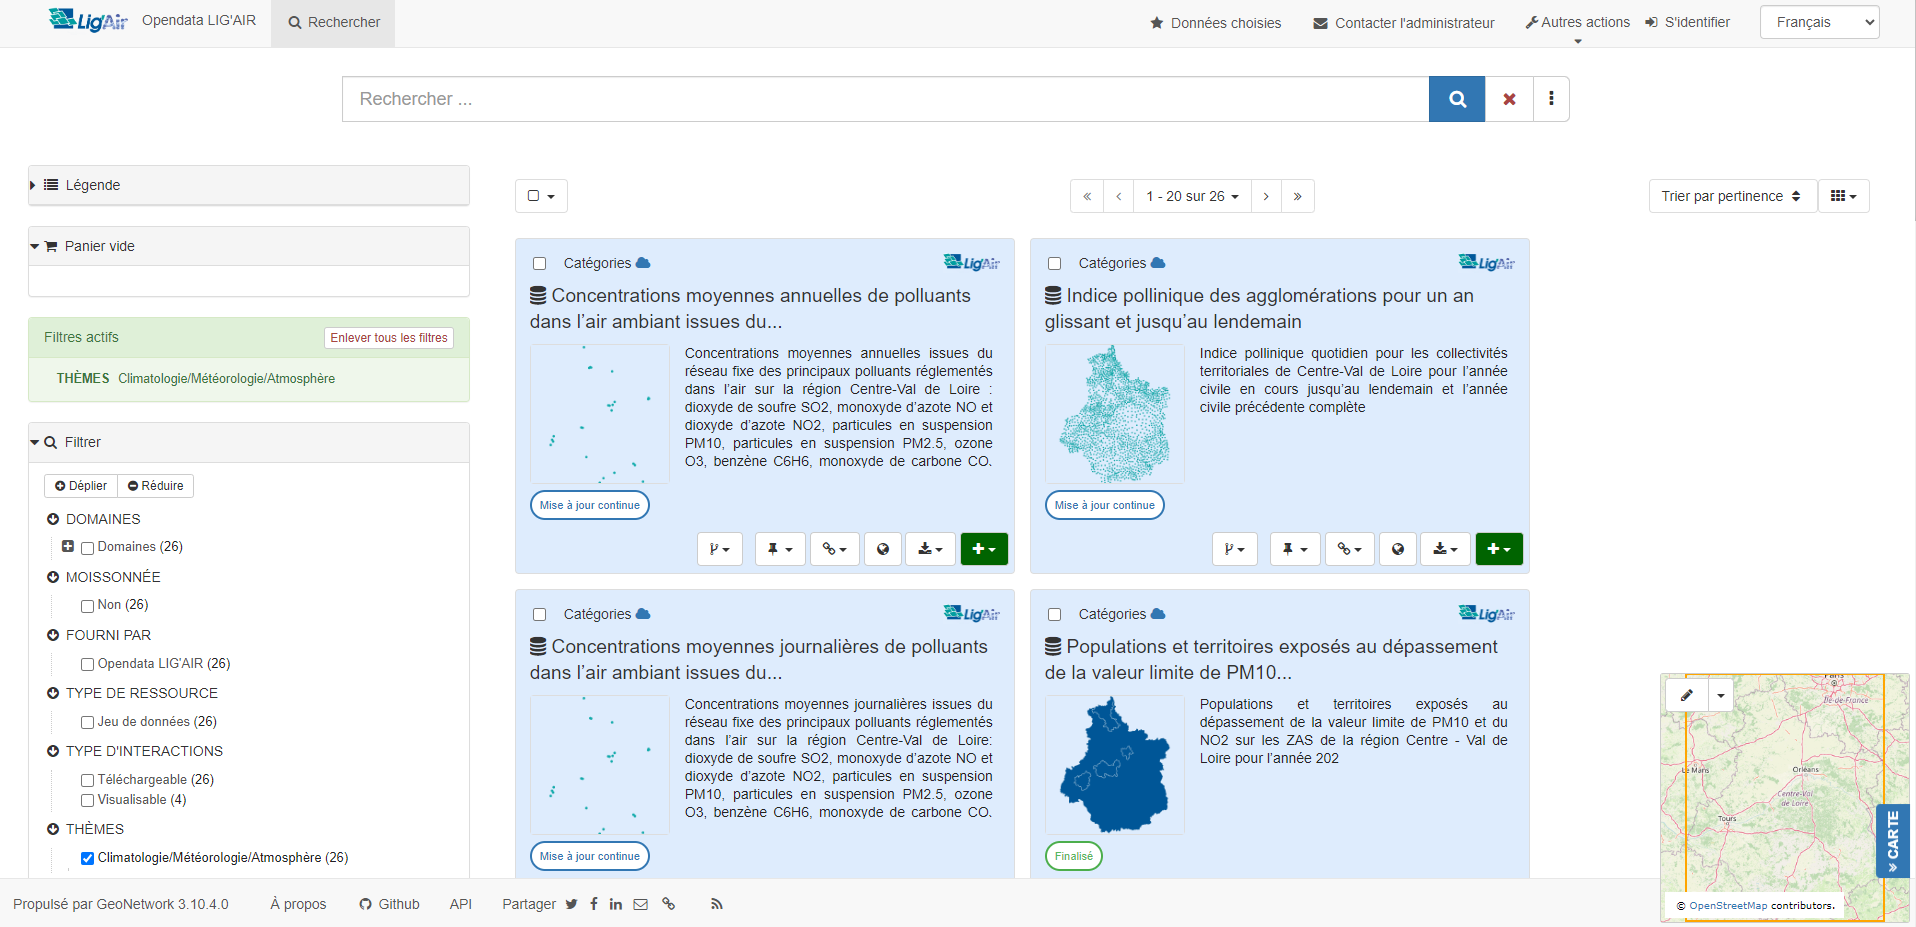Go to previous results page
Screen dimensions: 1916x927
coord(1118,196)
